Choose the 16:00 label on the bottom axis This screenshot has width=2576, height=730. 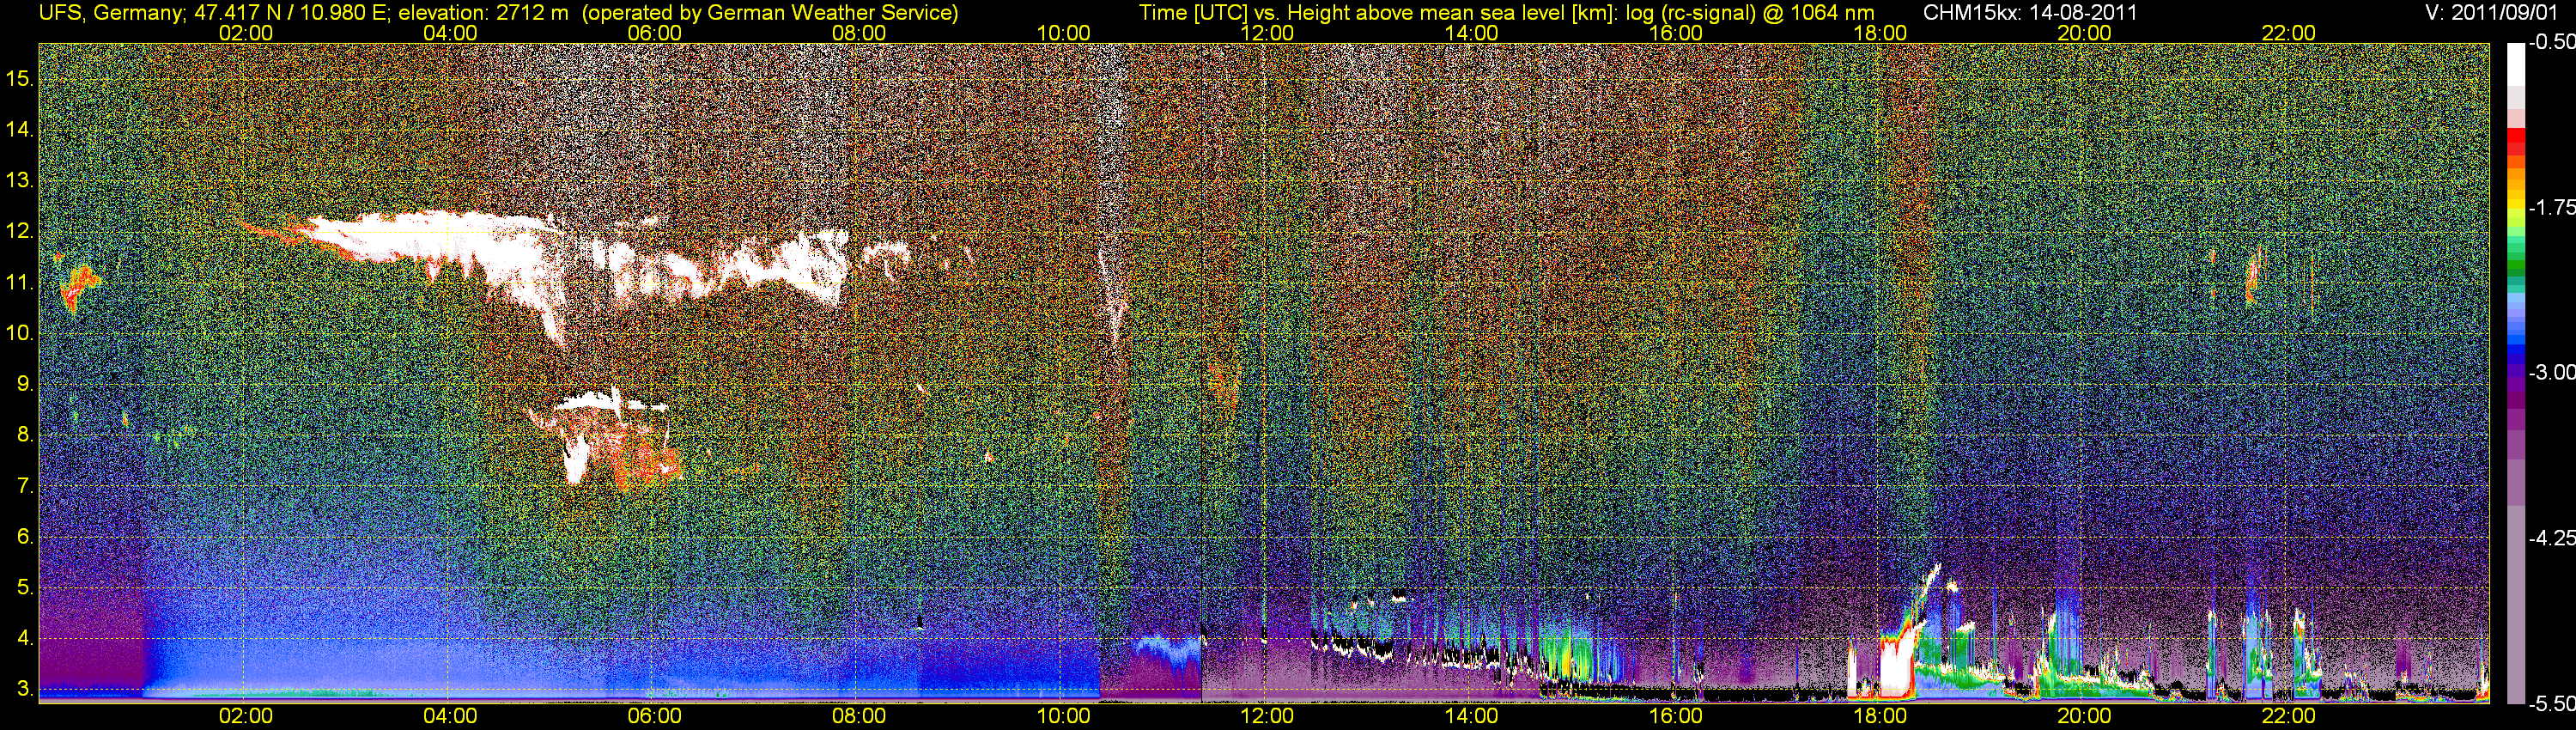[1676, 716]
